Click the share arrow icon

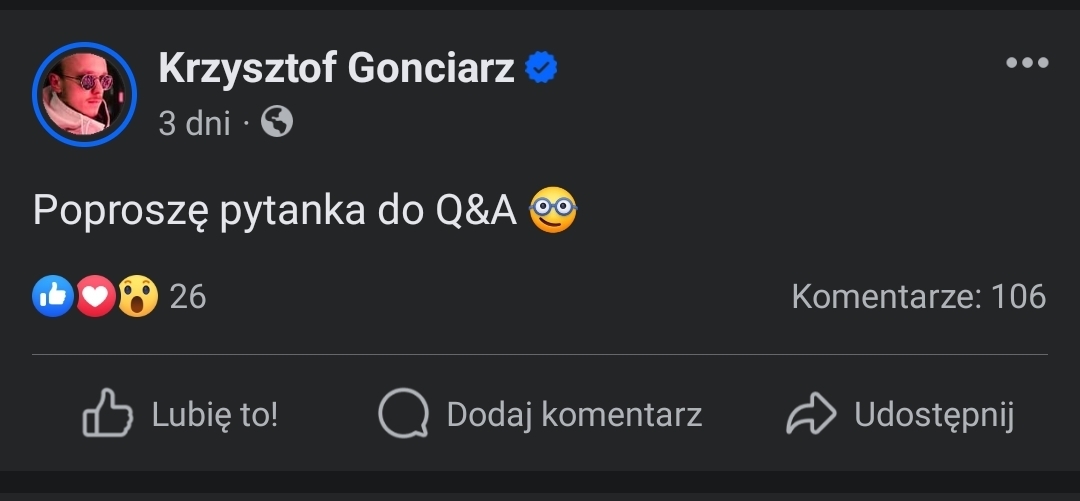(x=811, y=414)
